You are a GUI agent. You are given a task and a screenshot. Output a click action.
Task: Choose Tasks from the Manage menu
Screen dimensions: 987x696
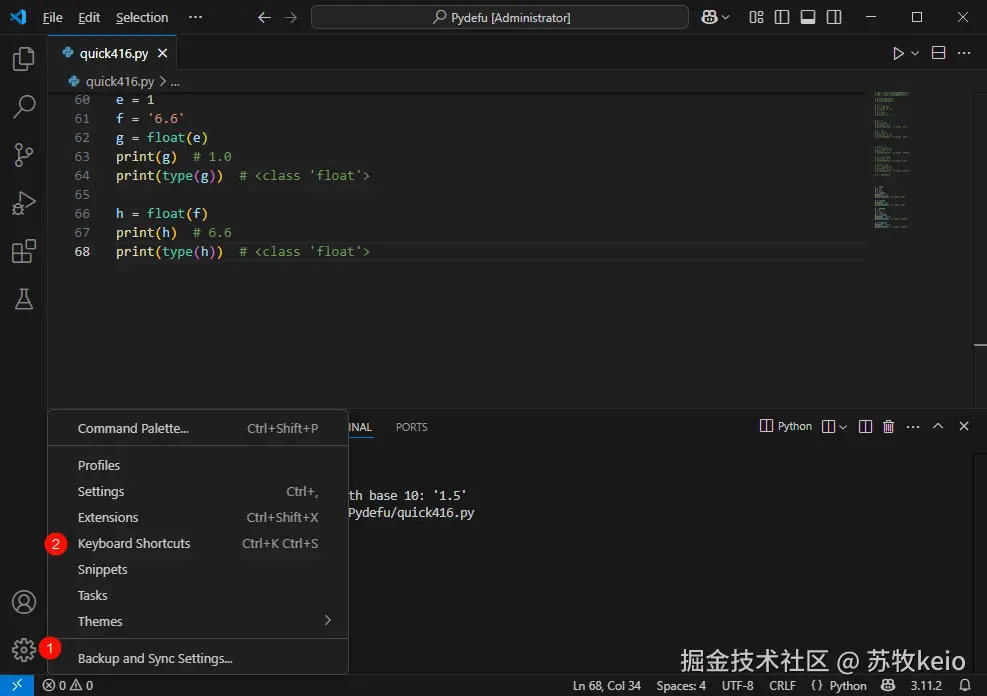tap(198, 595)
